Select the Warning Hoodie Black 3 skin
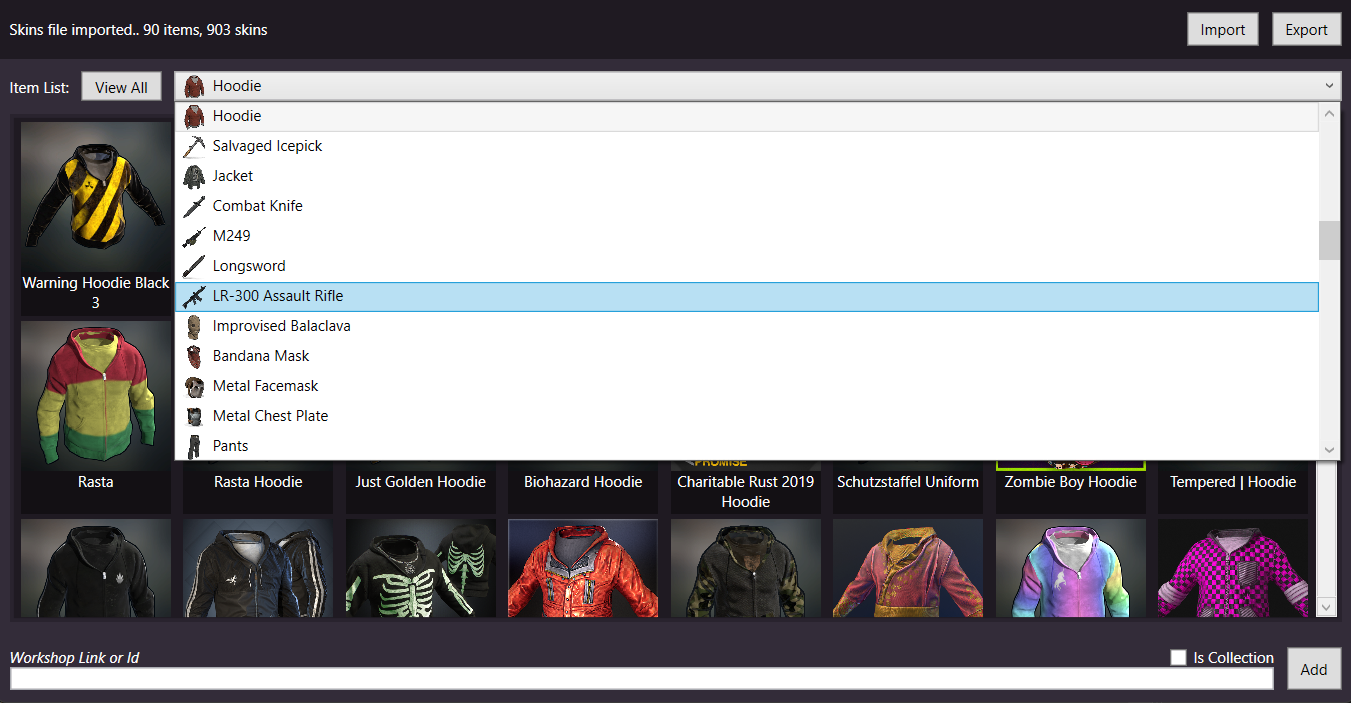The image size is (1351, 703). [x=96, y=215]
